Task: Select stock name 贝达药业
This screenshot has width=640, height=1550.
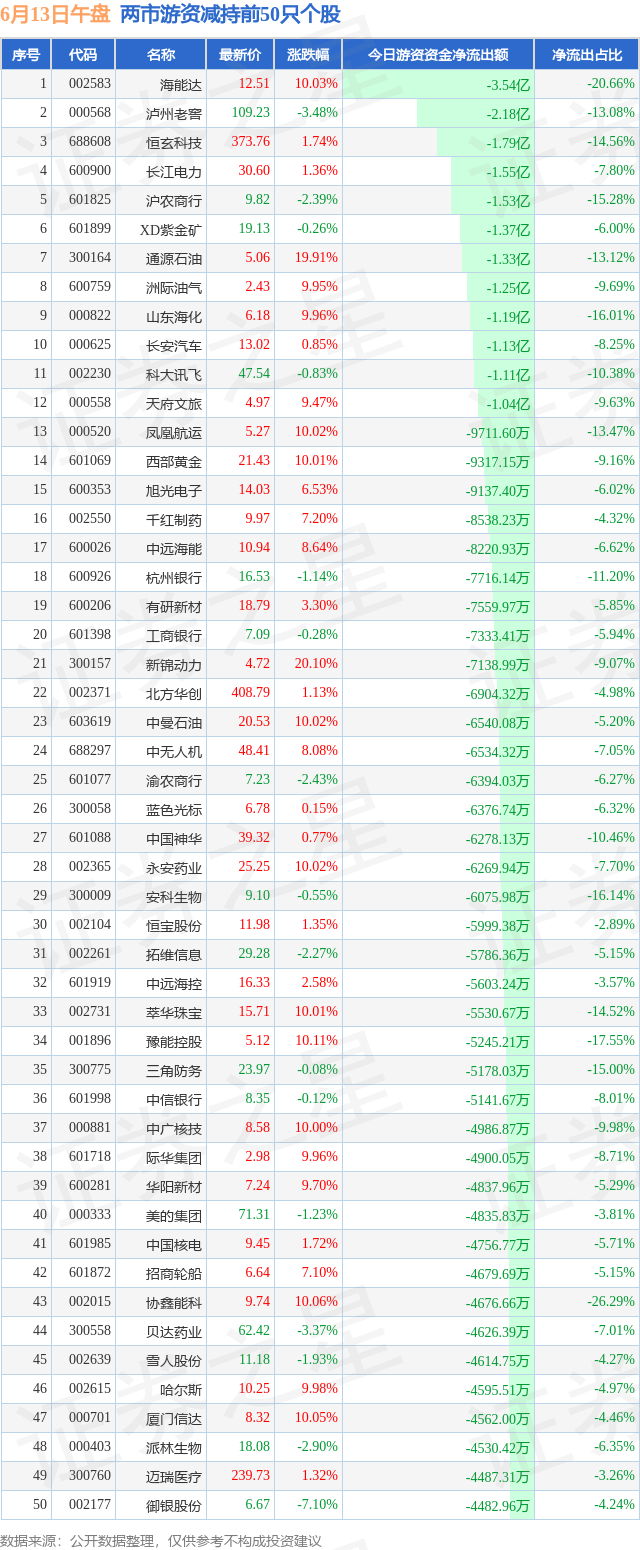Action: 174,1332
